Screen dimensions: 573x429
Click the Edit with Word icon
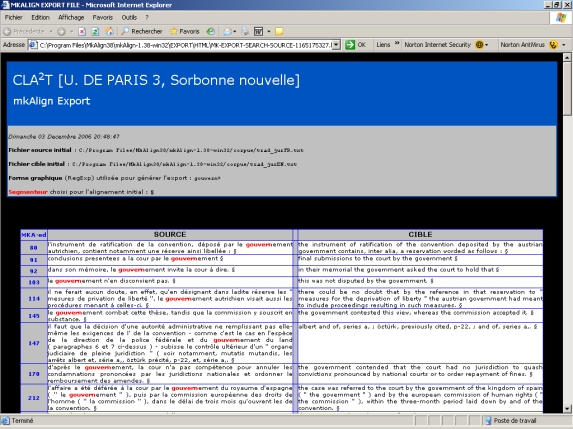258,31
